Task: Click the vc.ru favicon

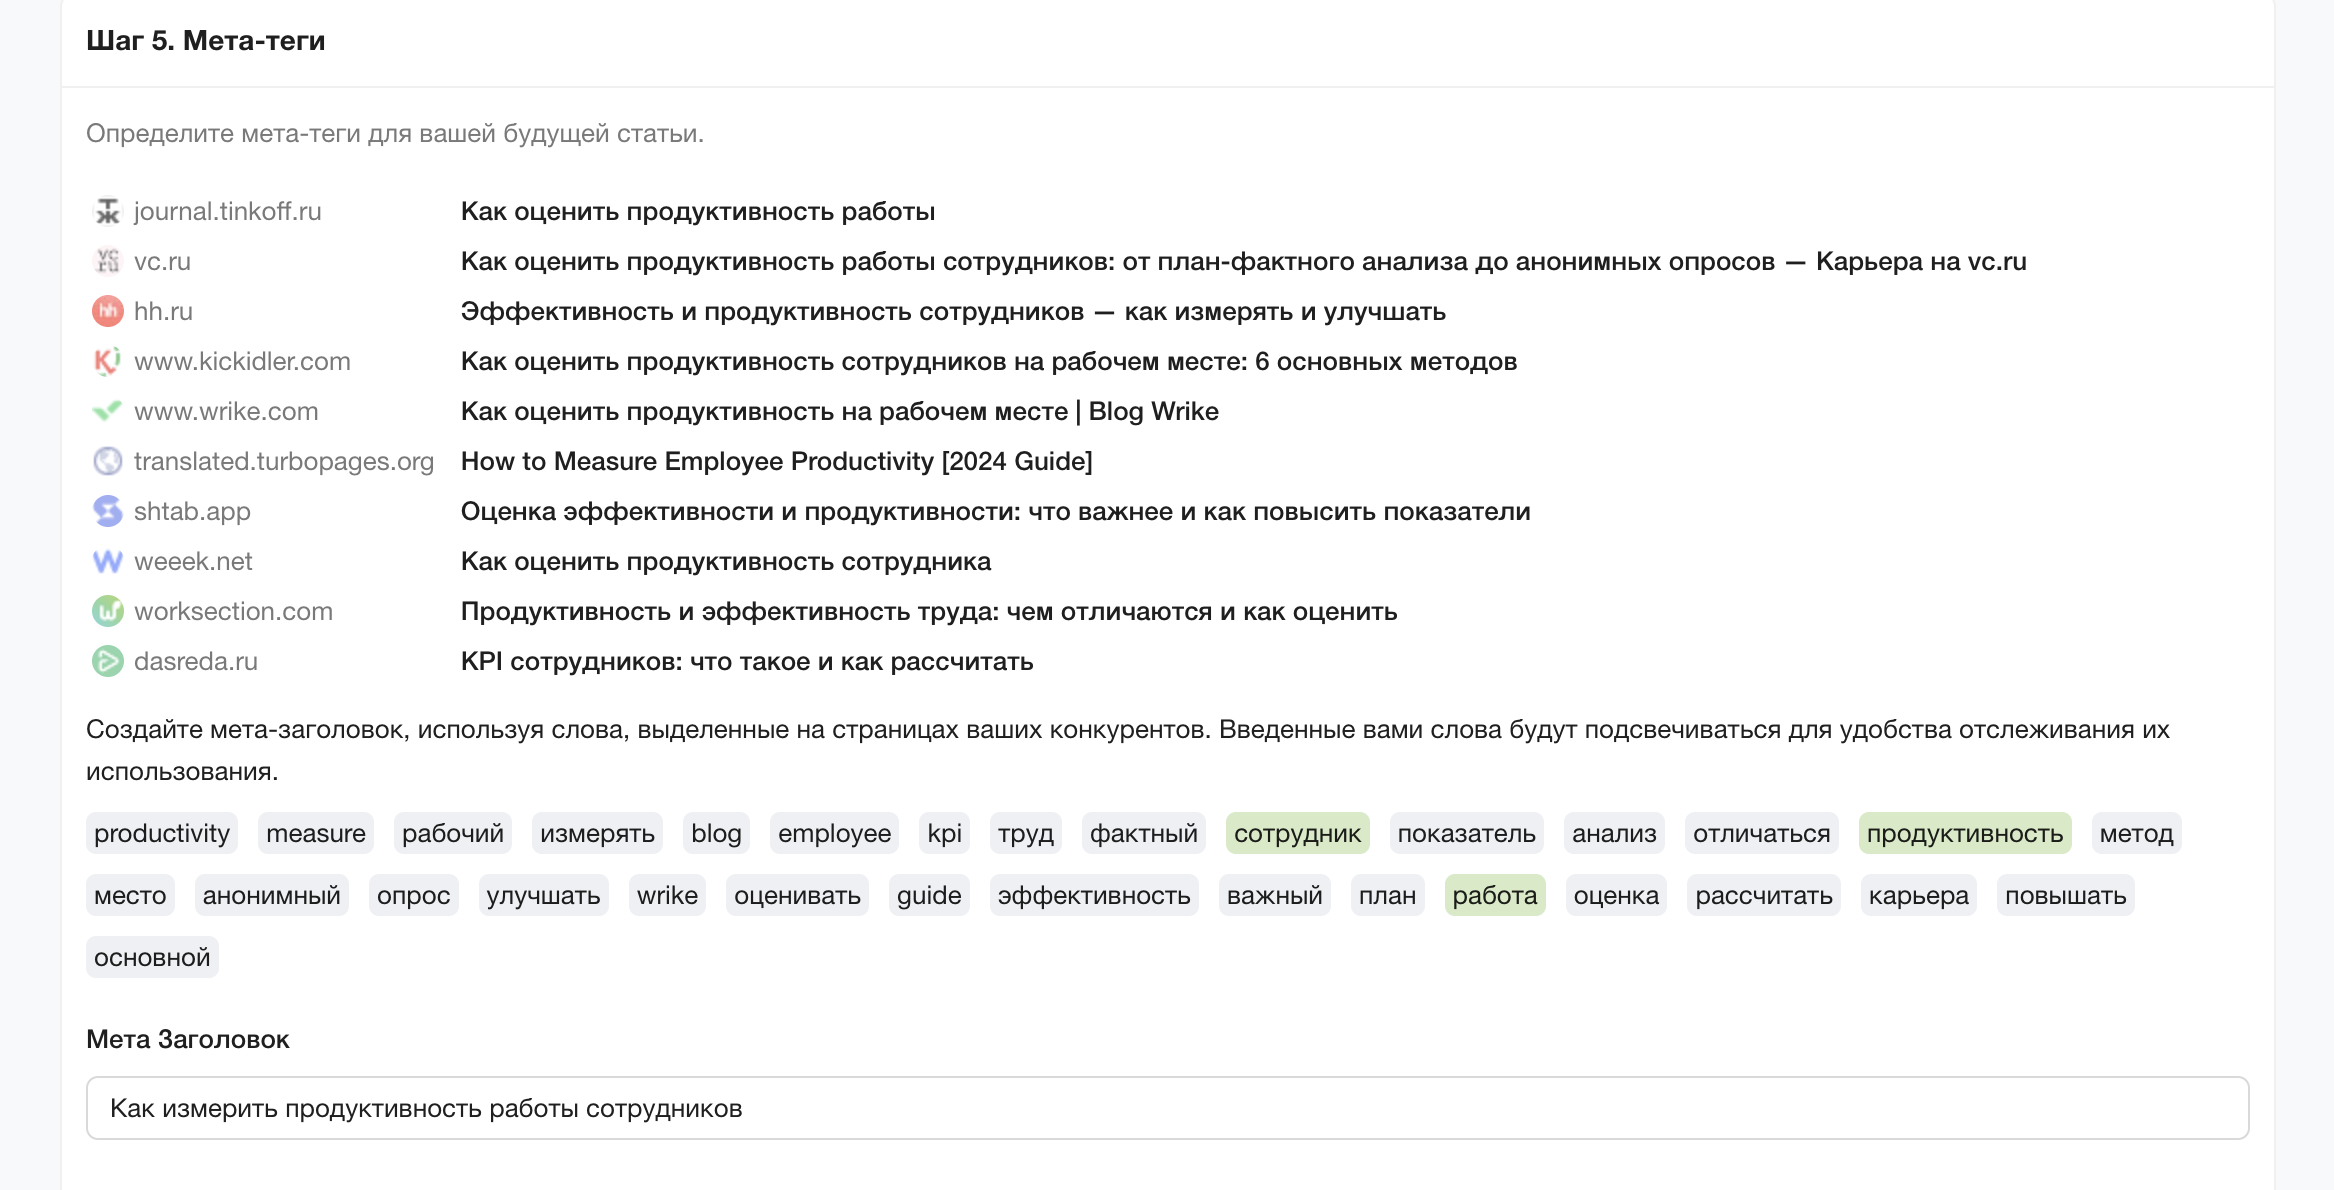Action: pos(107,261)
